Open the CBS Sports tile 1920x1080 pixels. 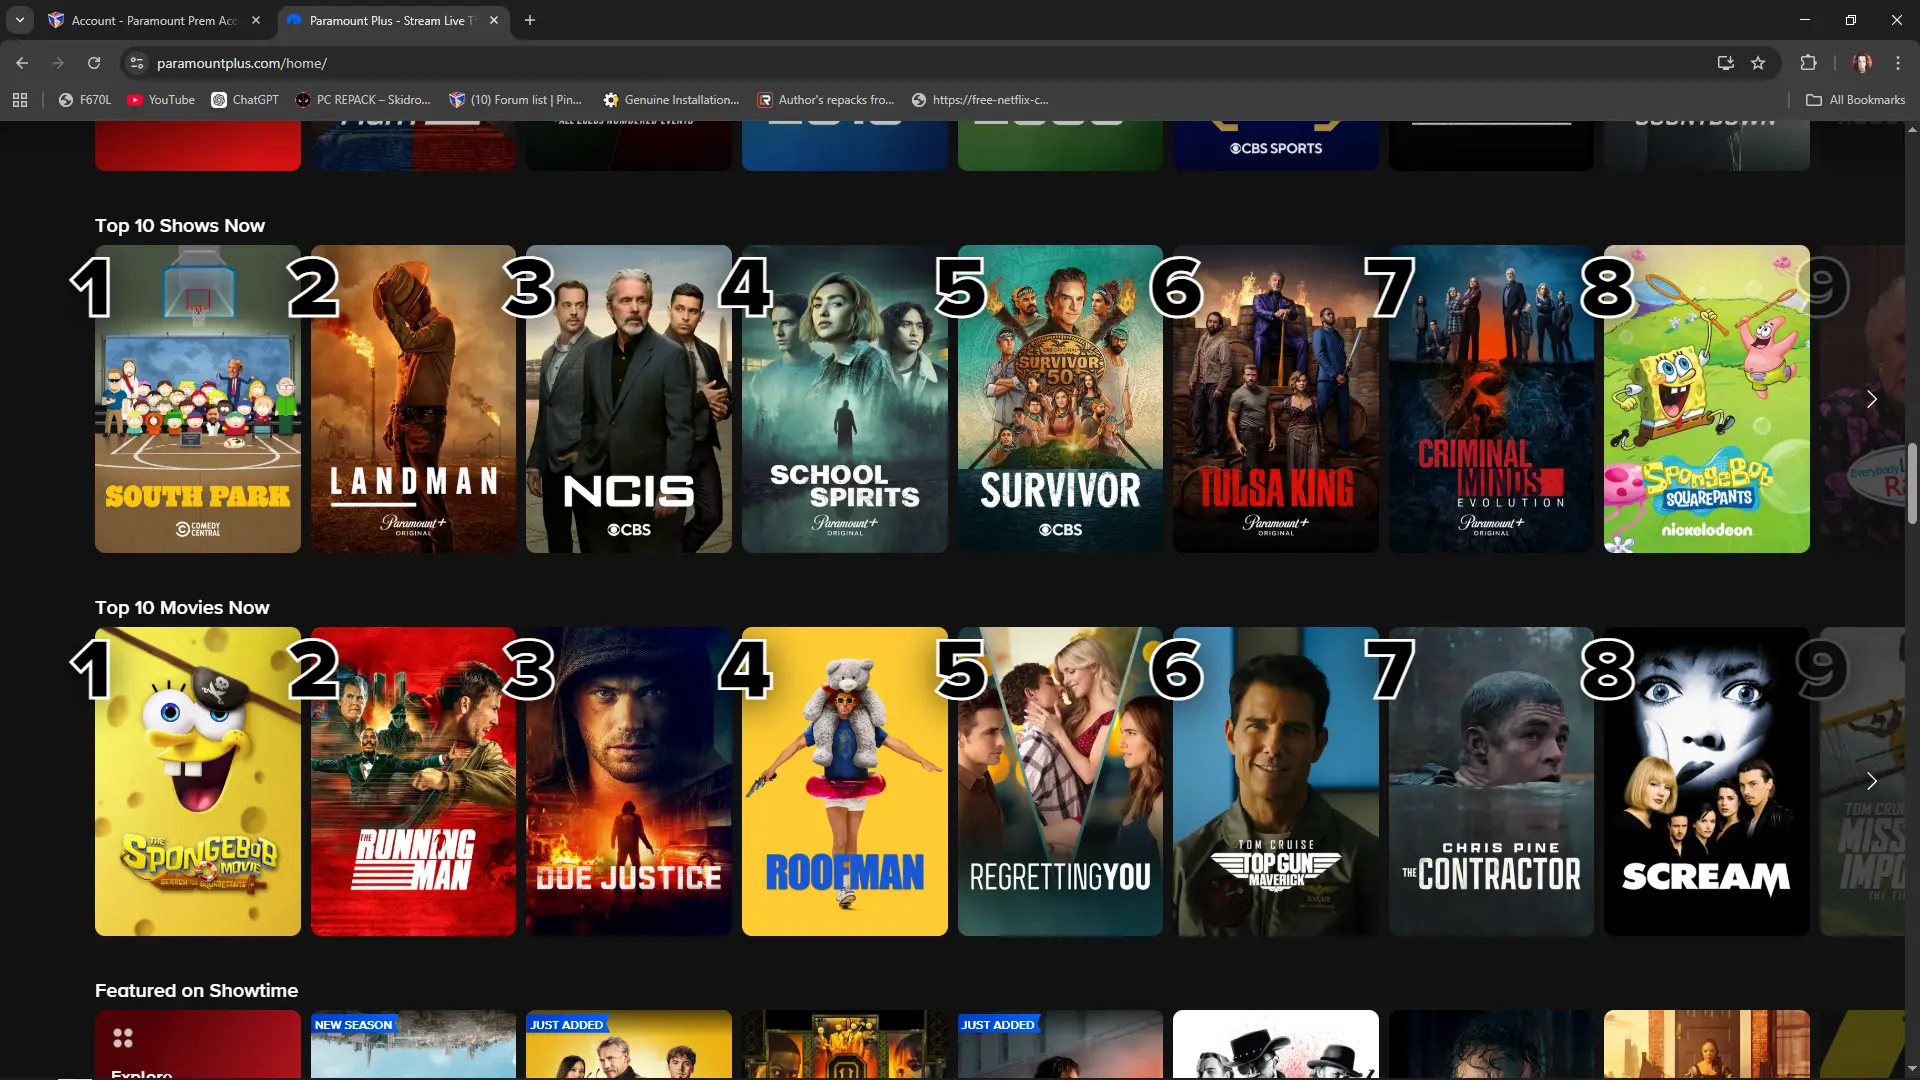[x=1276, y=146]
